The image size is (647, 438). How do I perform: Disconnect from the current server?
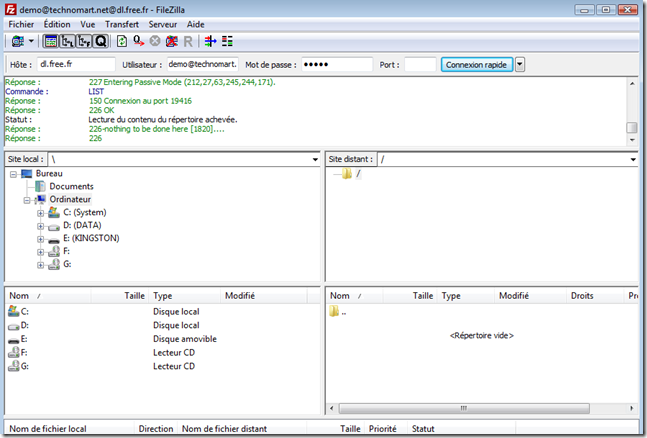[x=172, y=41]
